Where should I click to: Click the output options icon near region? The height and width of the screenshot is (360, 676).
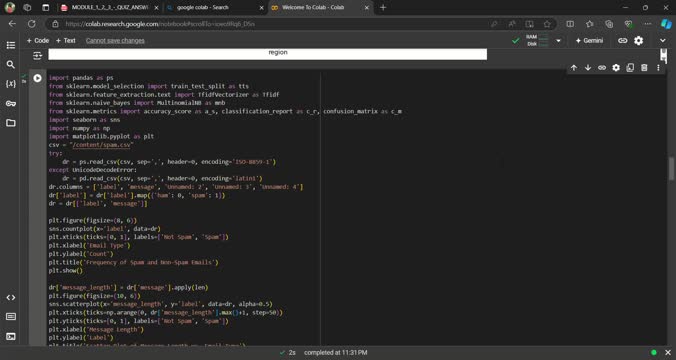click(x=38, y=55)
